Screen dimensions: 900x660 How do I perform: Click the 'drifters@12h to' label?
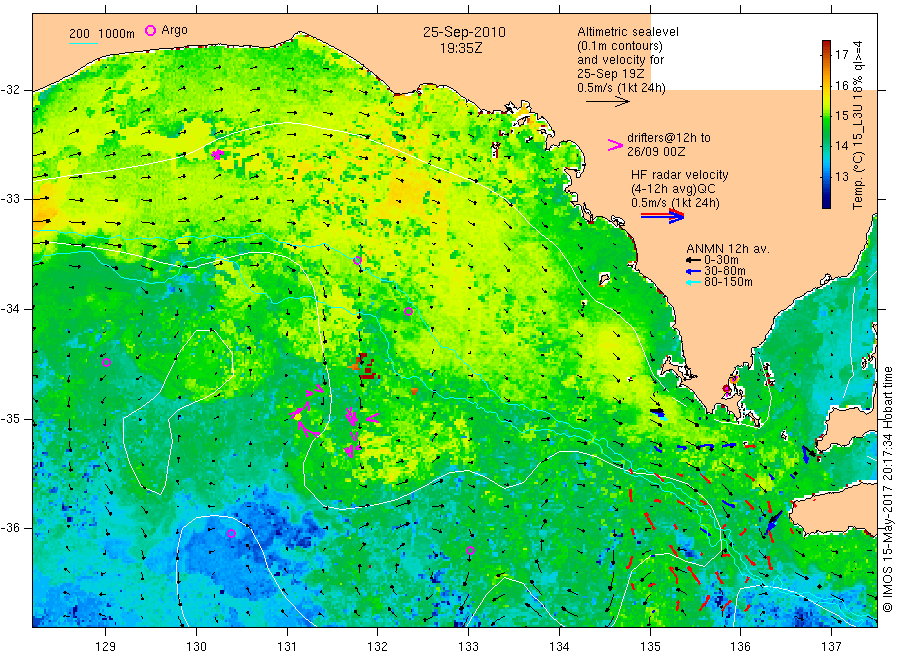coord(669,138)
